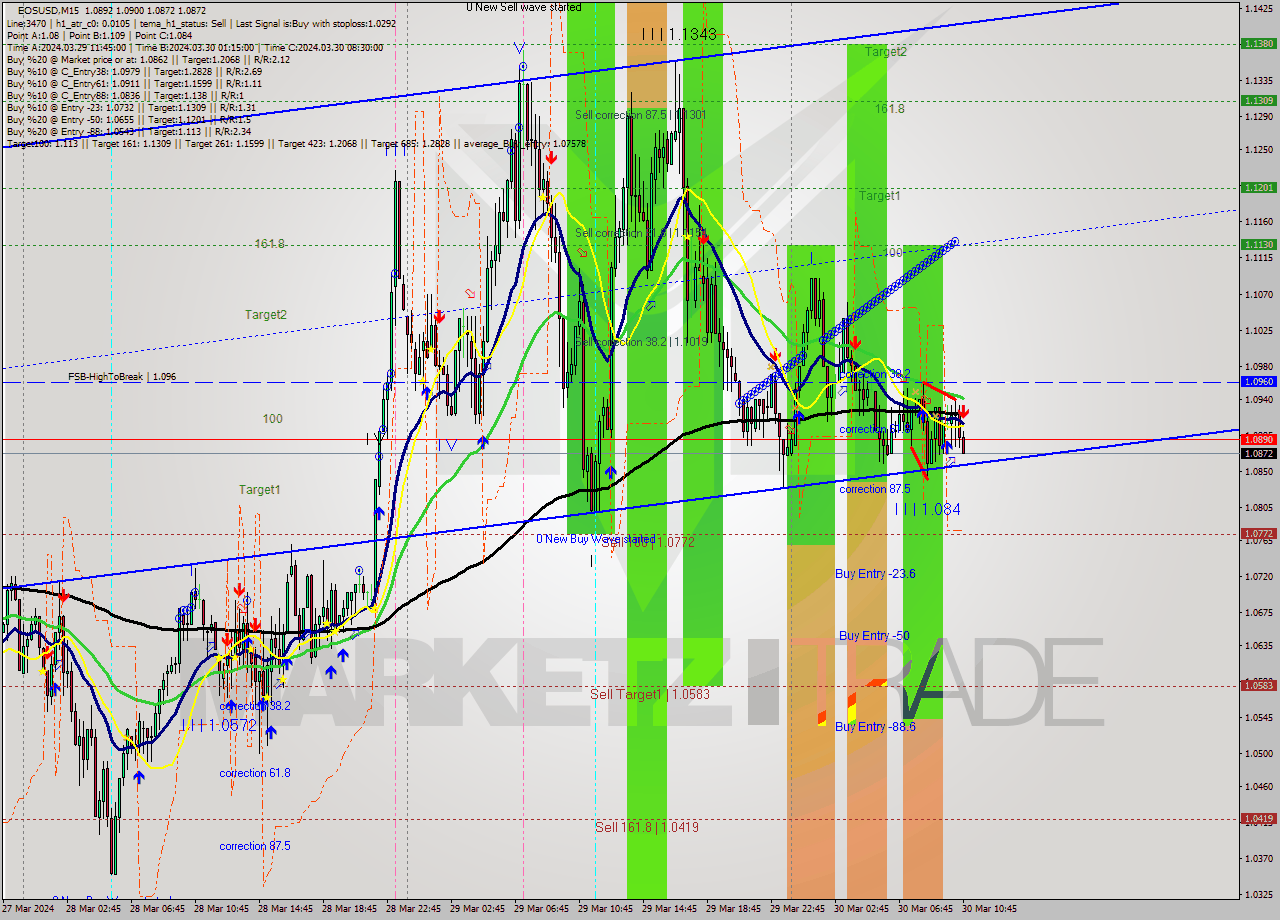Click the Sell correction 38.2 | 1.1019 label
This screenshot has height=920, width=1280.
pyautogui.click(x=641, y=342)
